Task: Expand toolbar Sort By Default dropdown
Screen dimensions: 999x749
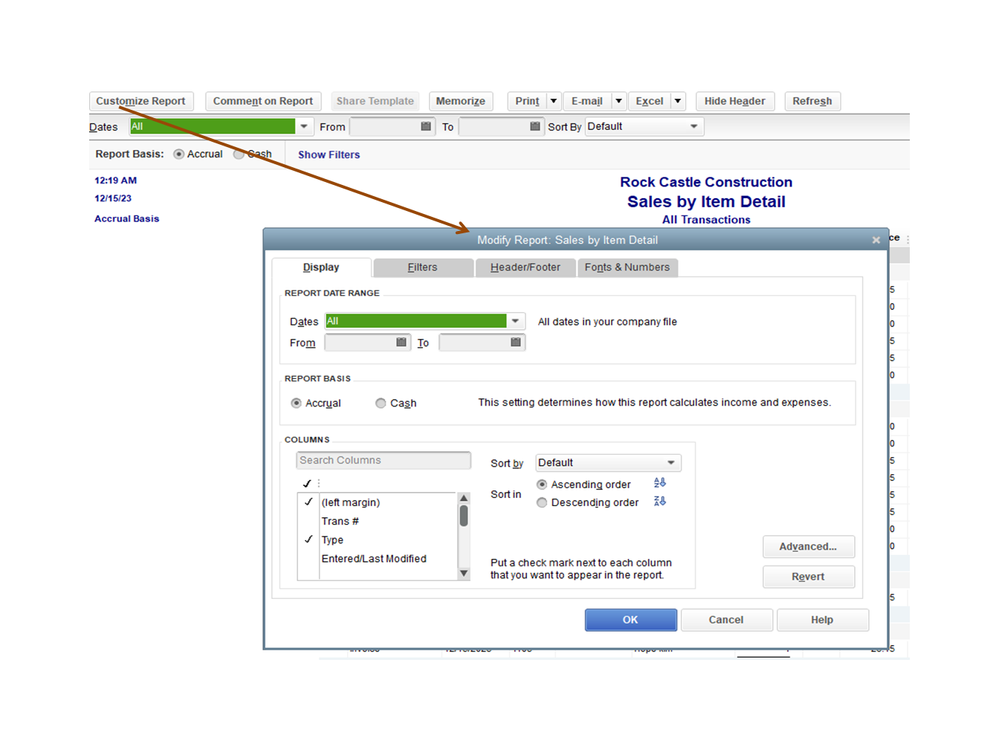Action: point(694,126)
